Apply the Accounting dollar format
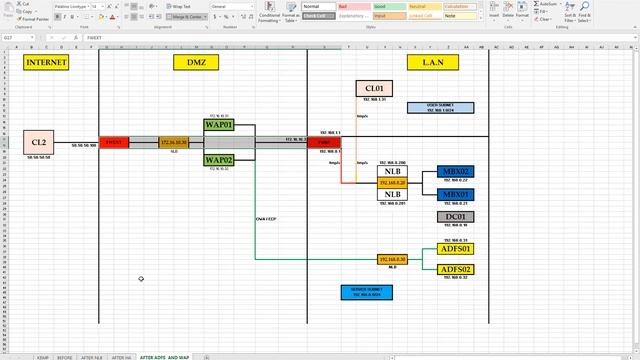 [215, 17]
